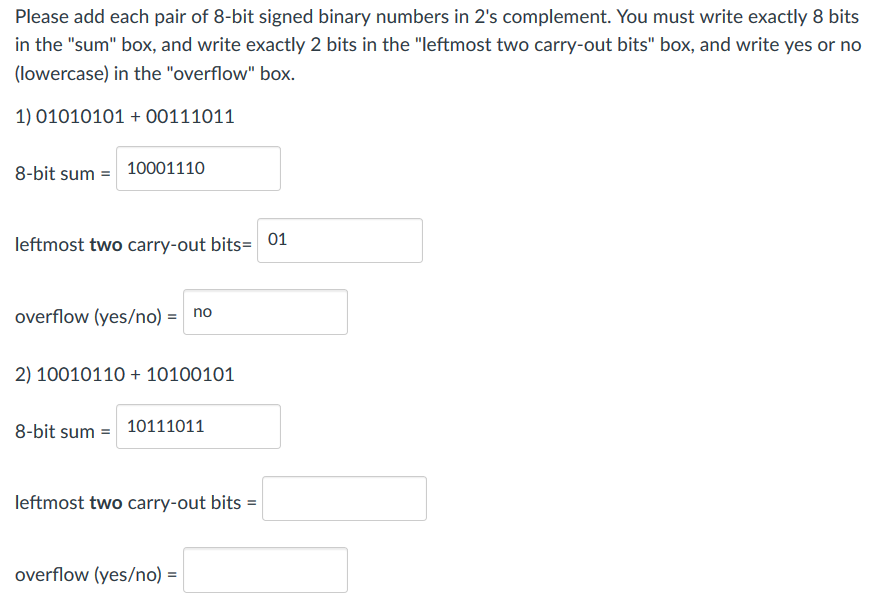
Task: Click the problem 2 "8-bit sum =" label
Action: pyautogui.click(x=63, y=431)
